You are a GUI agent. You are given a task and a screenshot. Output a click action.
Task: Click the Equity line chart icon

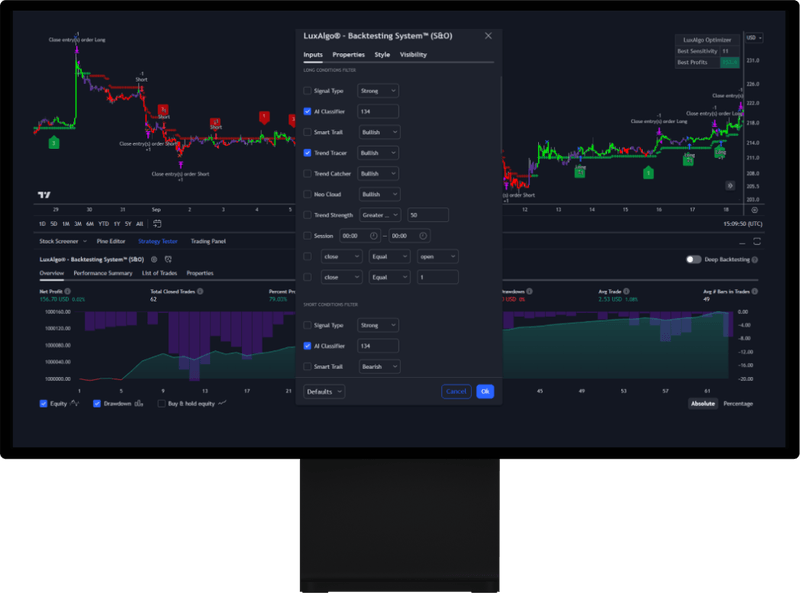pos(74,403)
